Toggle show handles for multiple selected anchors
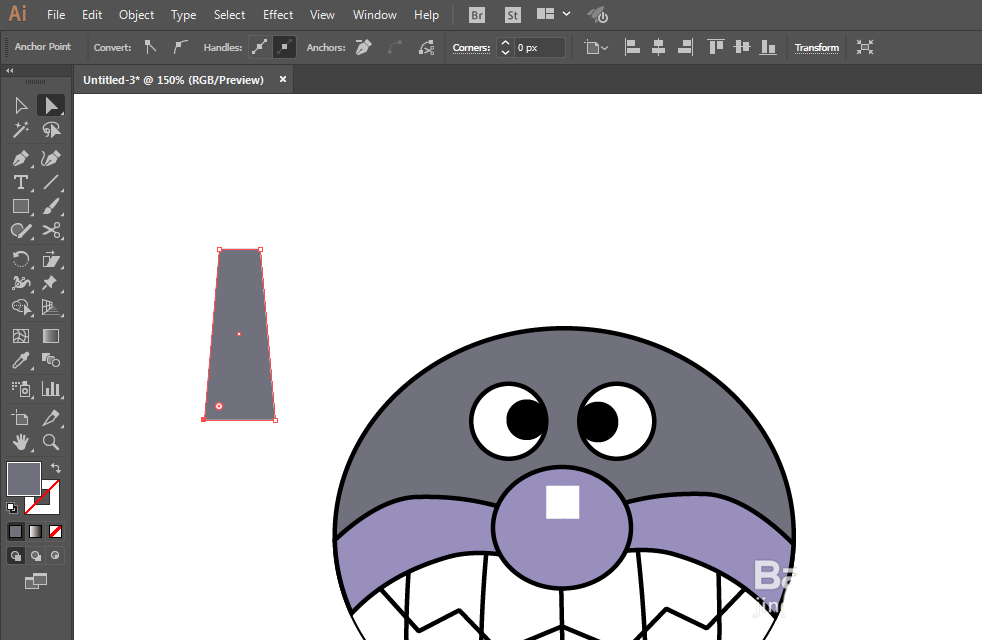982x640 pixels. click(259, 47)
